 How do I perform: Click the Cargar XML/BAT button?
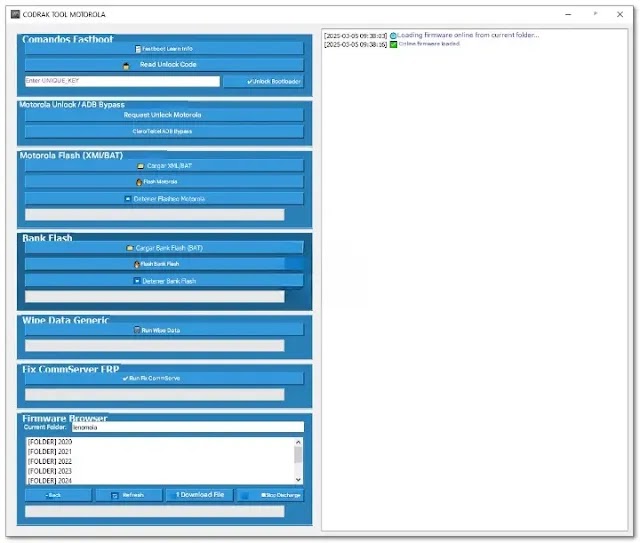164,166
